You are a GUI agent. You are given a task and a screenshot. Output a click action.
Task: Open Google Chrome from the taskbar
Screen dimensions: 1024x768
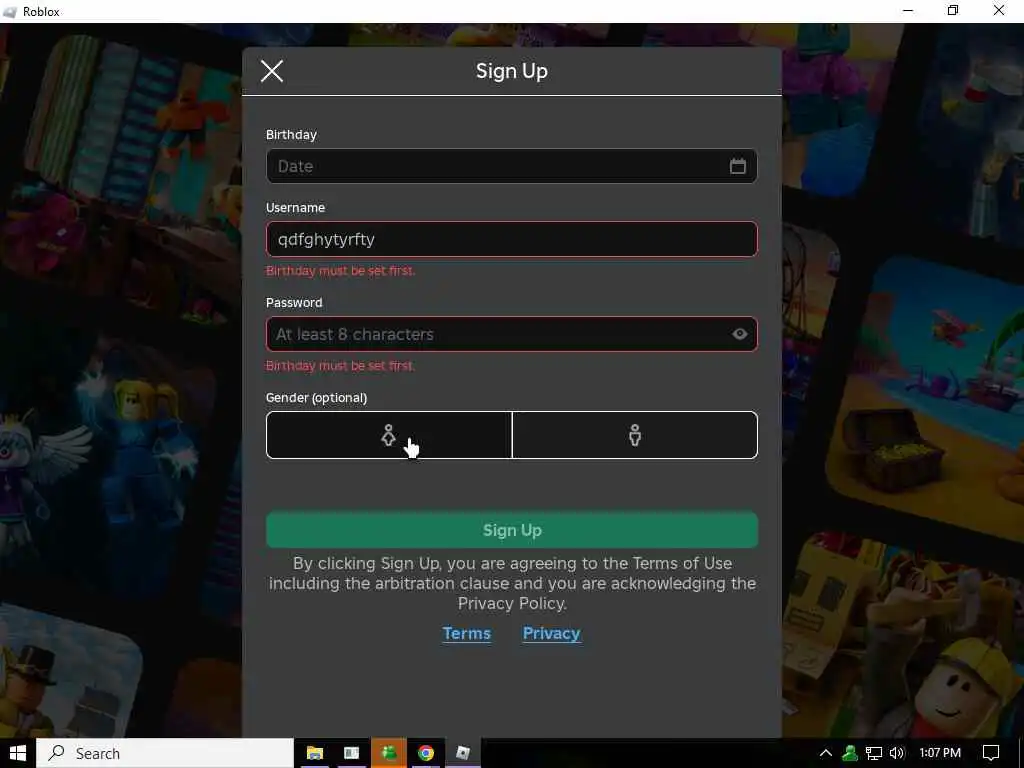tap(426, 753)
